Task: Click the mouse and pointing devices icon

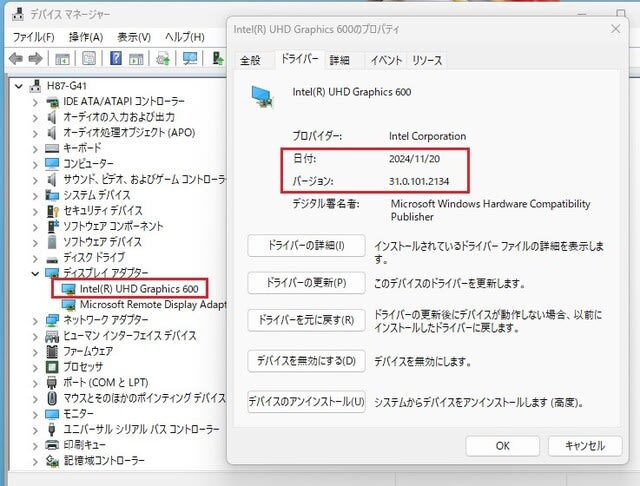Action: click(x=52, y=398)
